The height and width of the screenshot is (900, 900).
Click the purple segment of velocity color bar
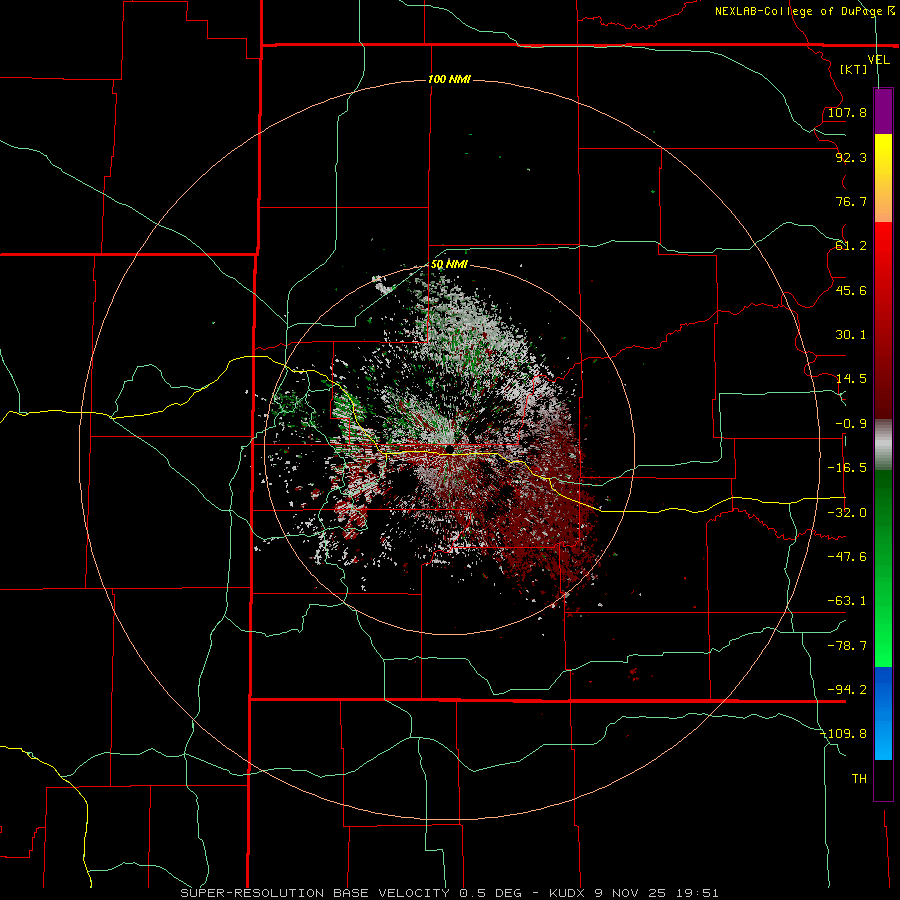click(x=883, y=111)
